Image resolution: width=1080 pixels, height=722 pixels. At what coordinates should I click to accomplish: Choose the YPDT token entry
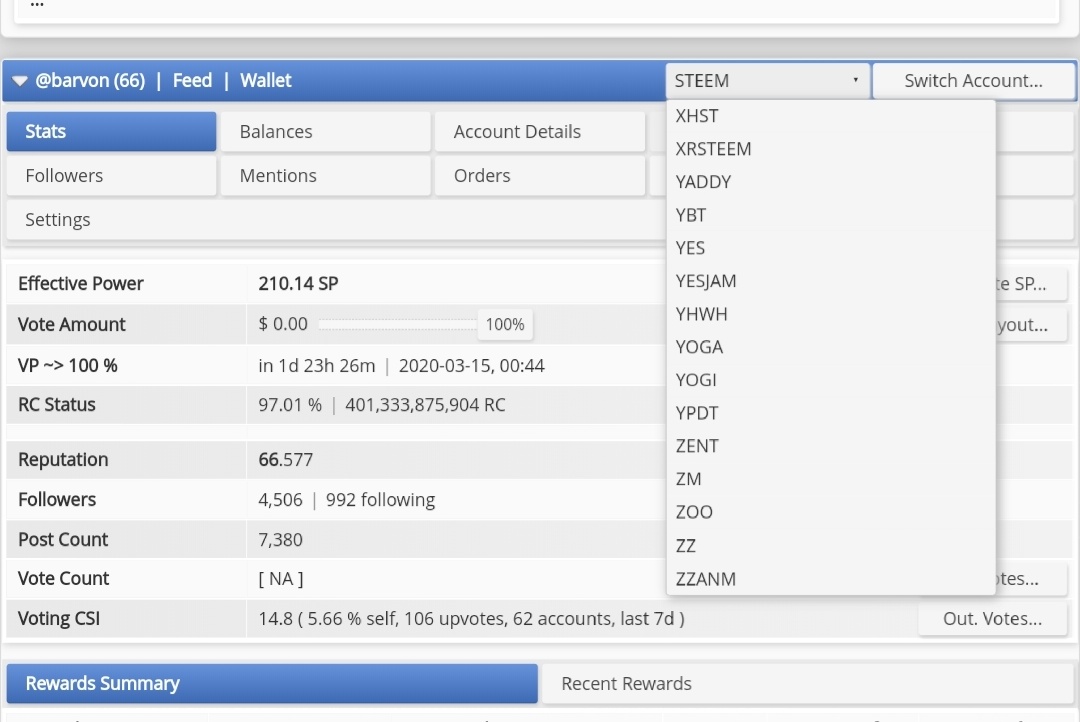(x=831, y=413)
